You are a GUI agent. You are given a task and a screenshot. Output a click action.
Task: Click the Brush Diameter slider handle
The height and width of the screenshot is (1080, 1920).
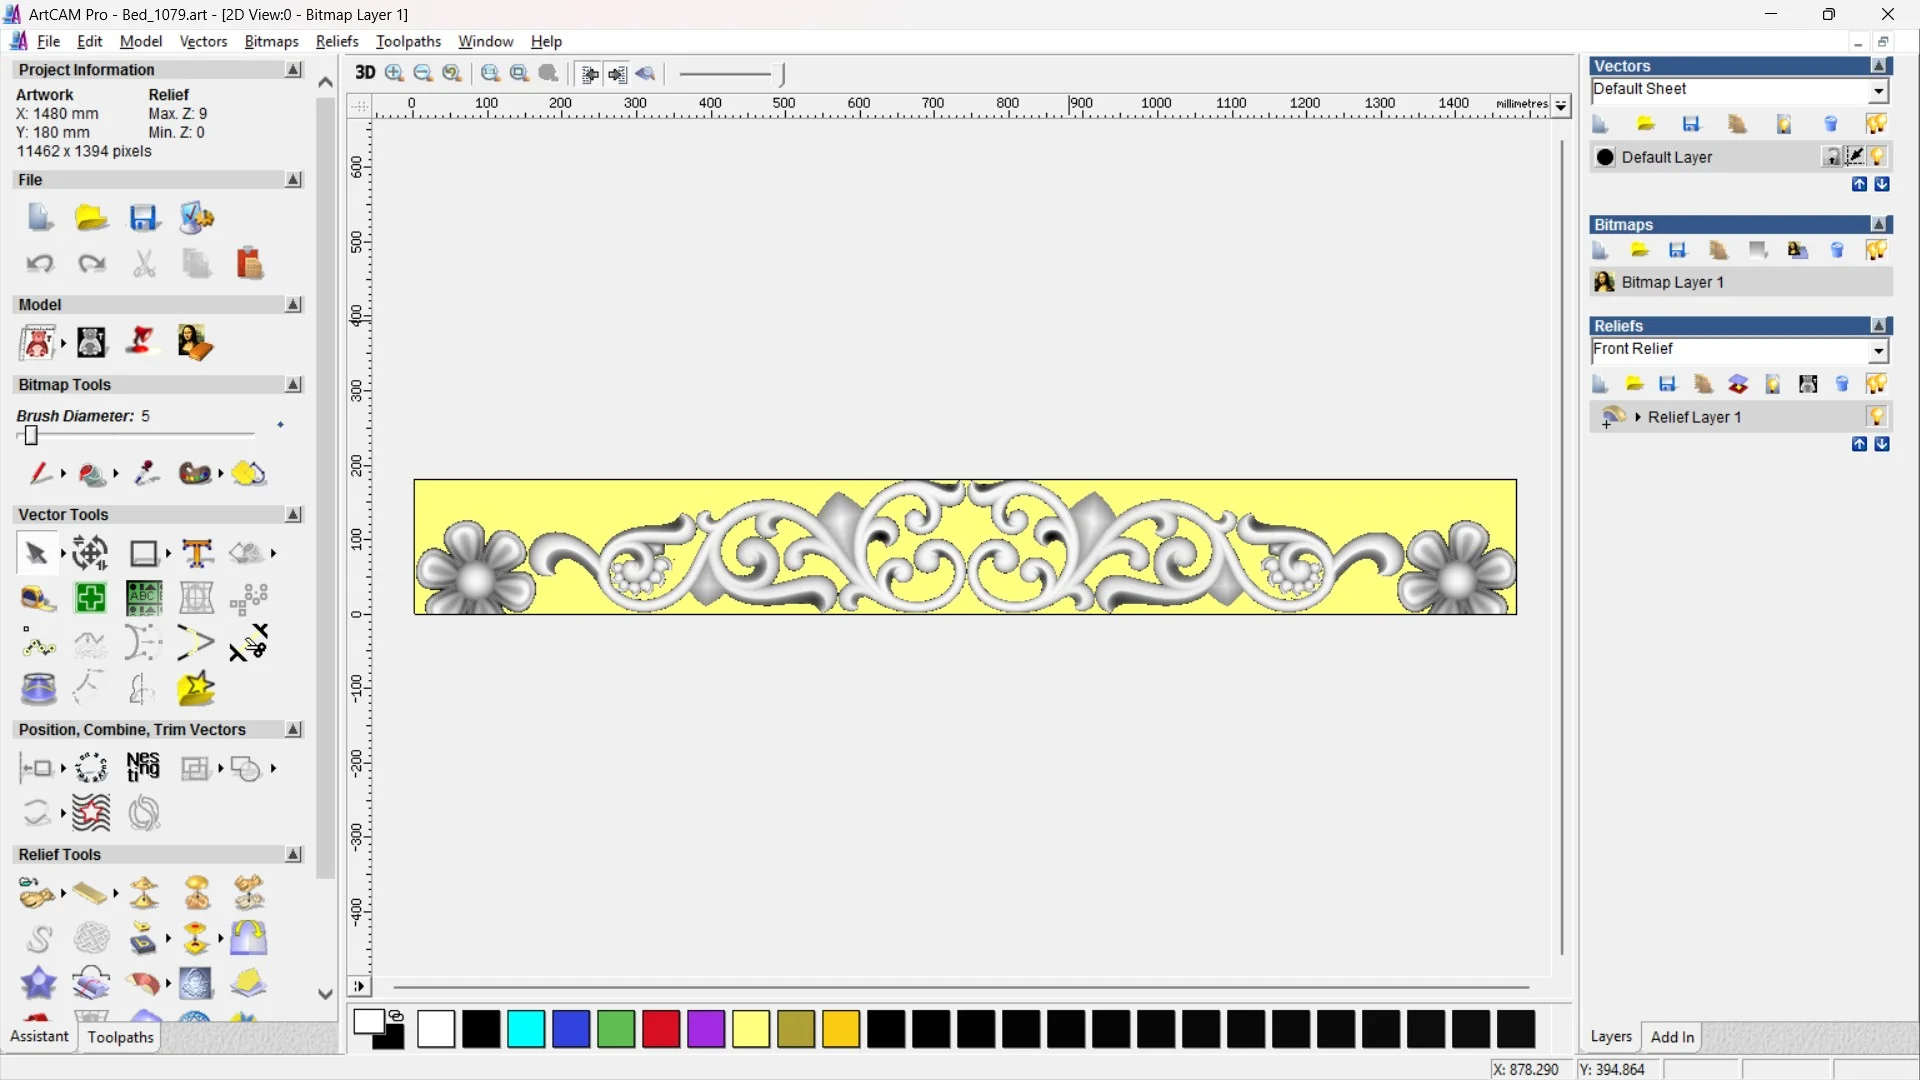click(x=31, y=435)
